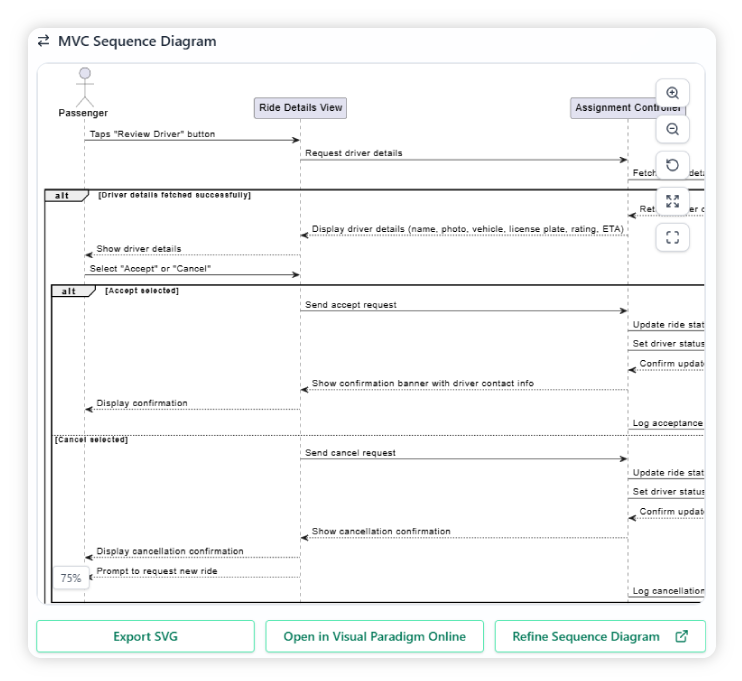Image resolution: width=742 pixels, height=681 pixels.
Task: Open in Visual Paradigm Online
Action: pyautogui.click(x=374, y=636)
